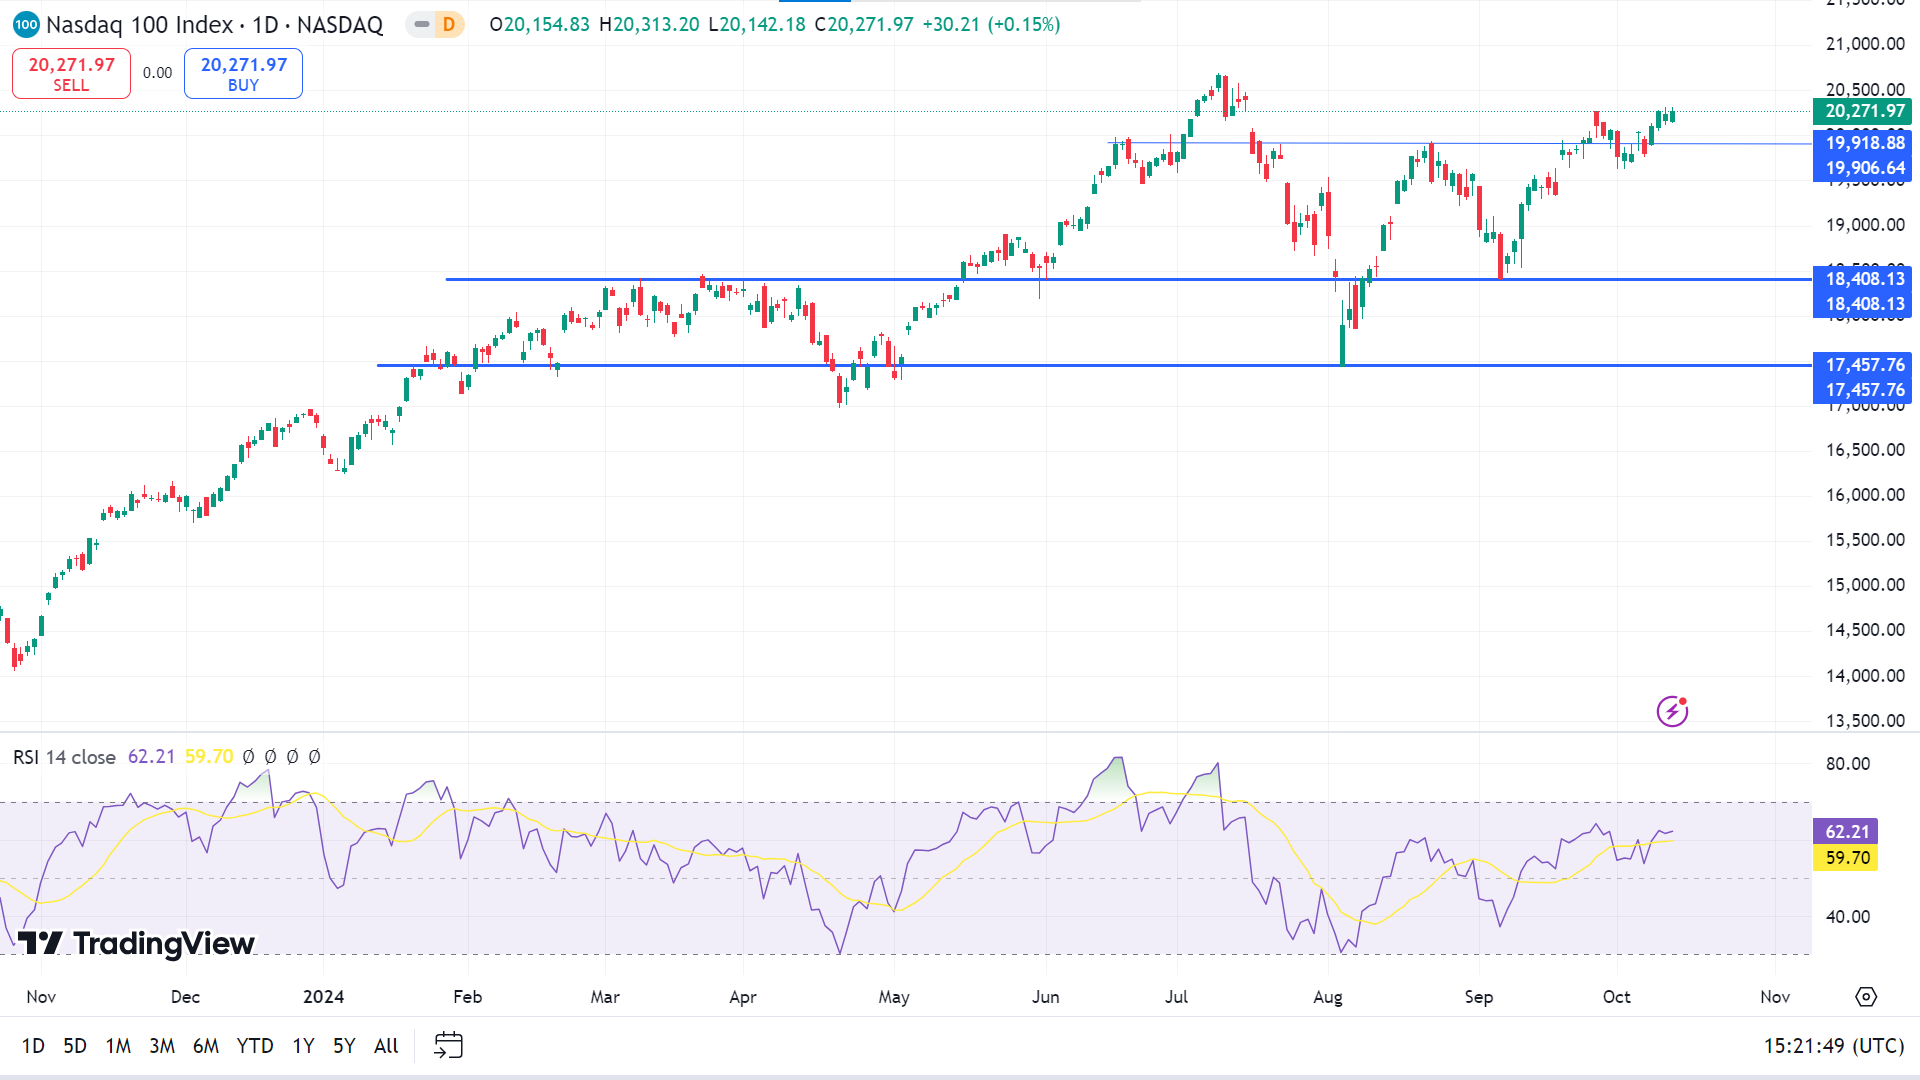Select the 6M time range
The image size is (1920, 1080).
pyautogui.click(x=206, y=1046)
